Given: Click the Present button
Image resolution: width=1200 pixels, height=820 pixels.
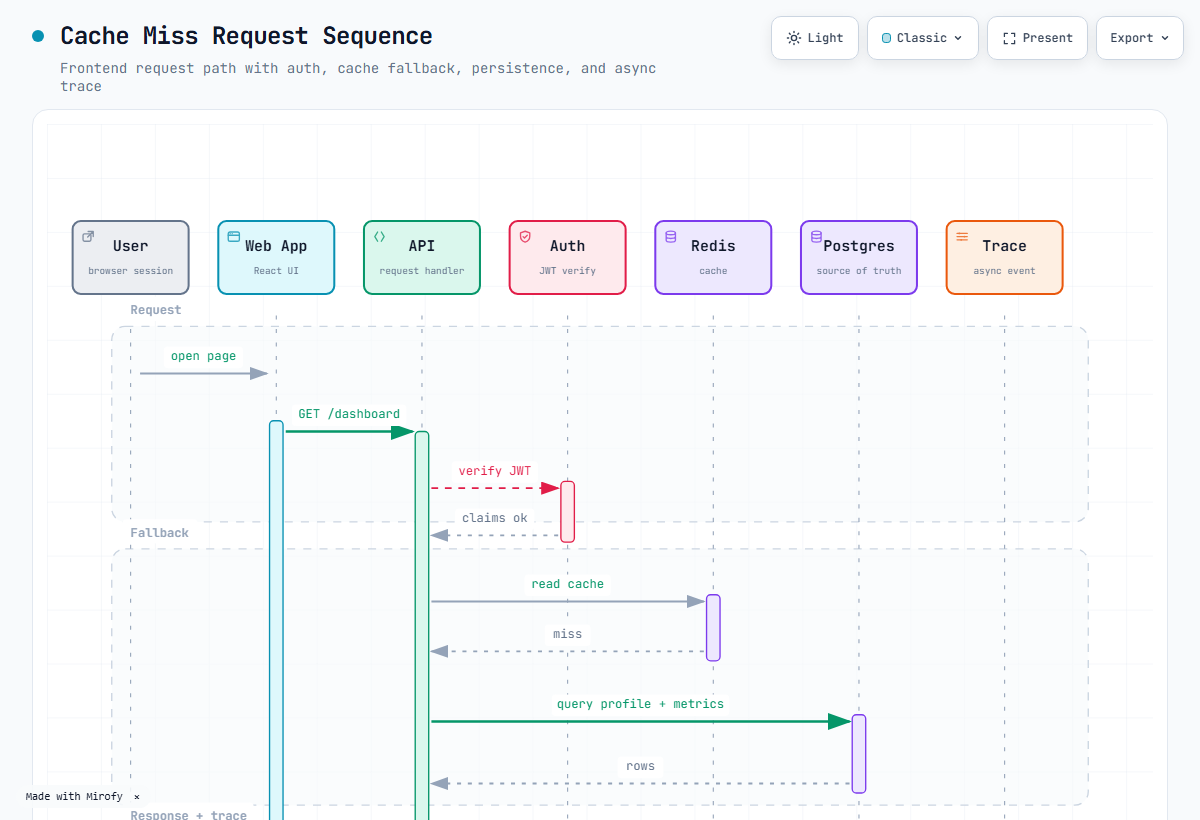Looking at the screenshot, I should [x=1037, y=38].
